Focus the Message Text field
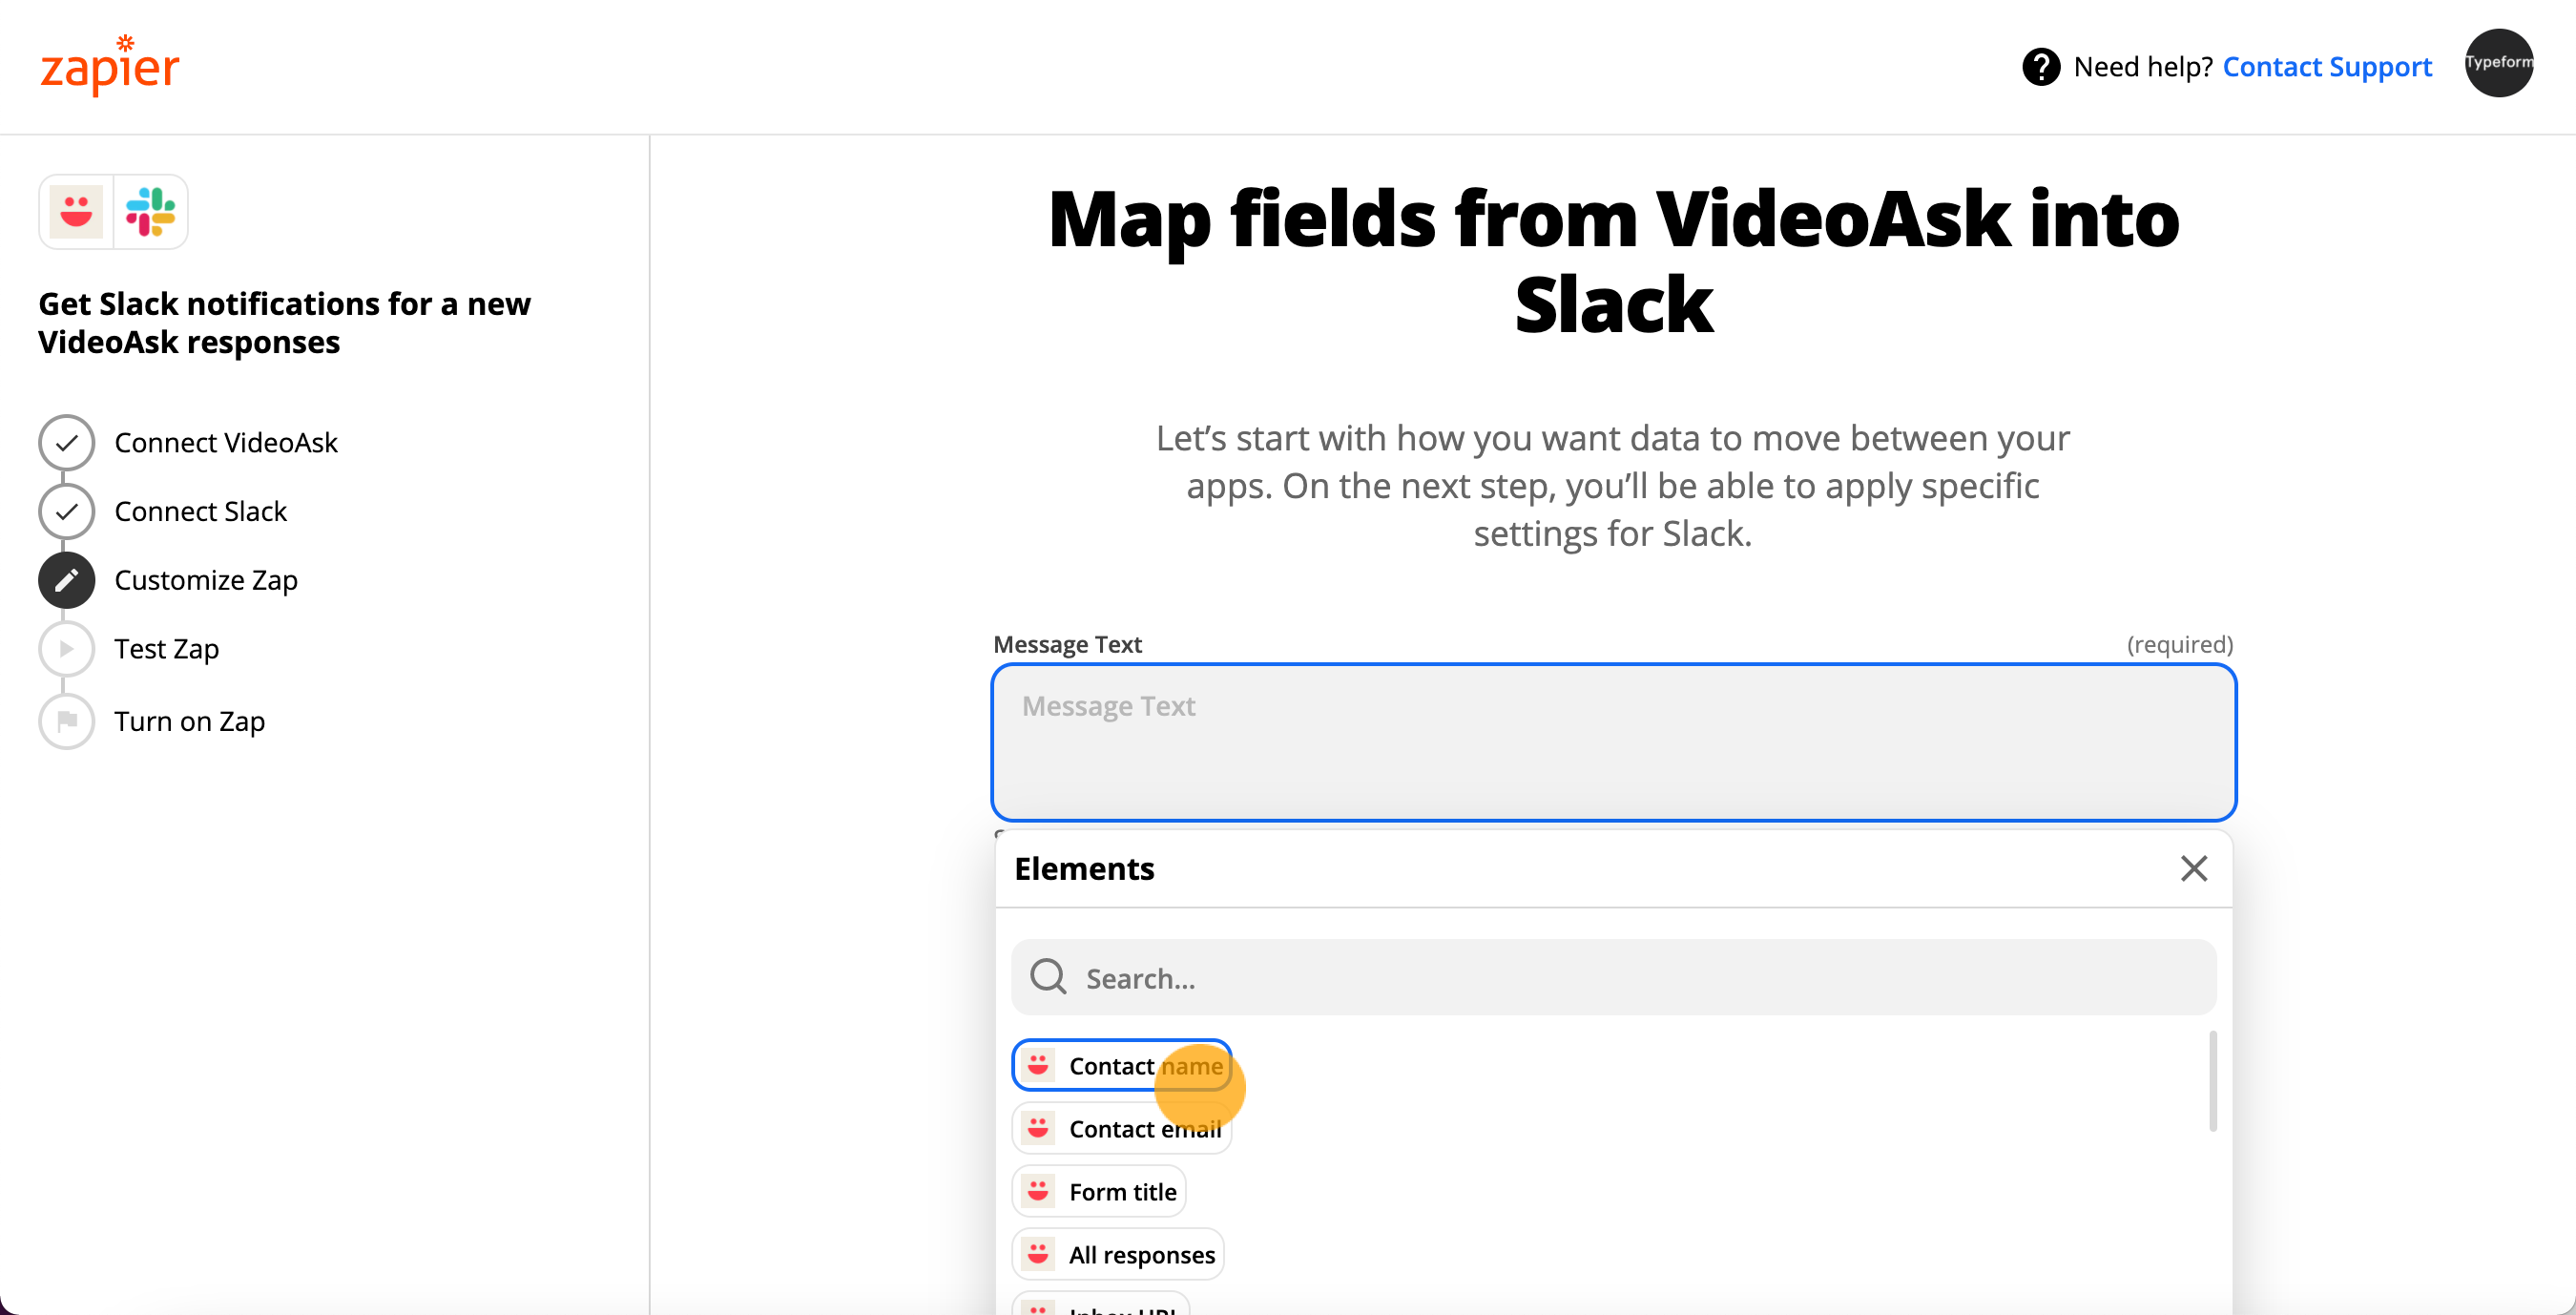The width and height of the screenshot is (2576, 1315). pyautogui.click(x=1613, y=743)
